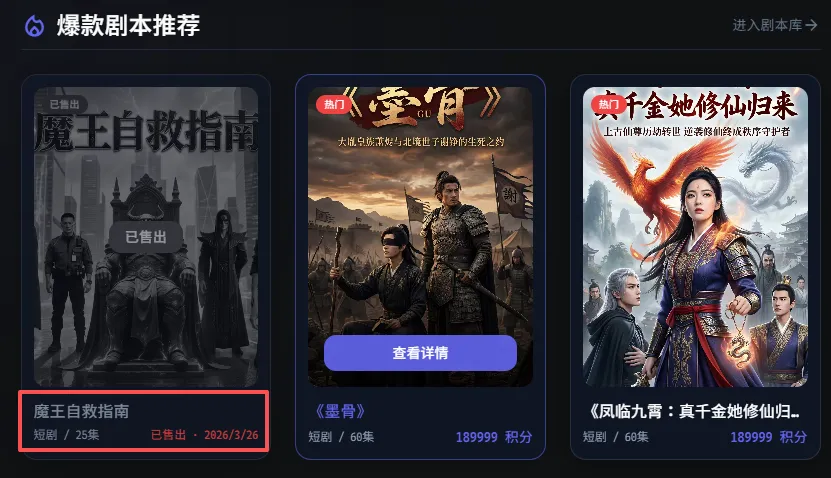Click the 热门 badge on the 墨骨 poster
The height and width of the screenshot is (478, 831).
pos(334,104)
